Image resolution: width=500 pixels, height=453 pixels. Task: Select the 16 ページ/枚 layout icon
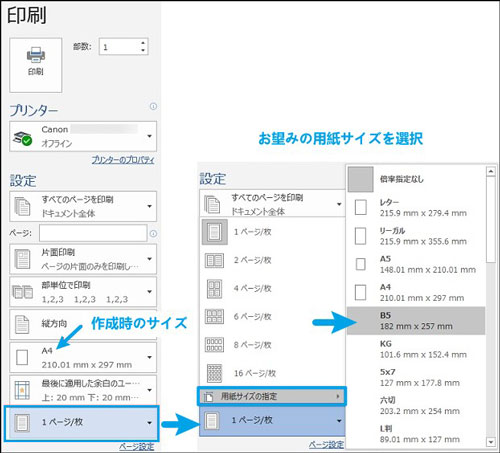point(214,373)
